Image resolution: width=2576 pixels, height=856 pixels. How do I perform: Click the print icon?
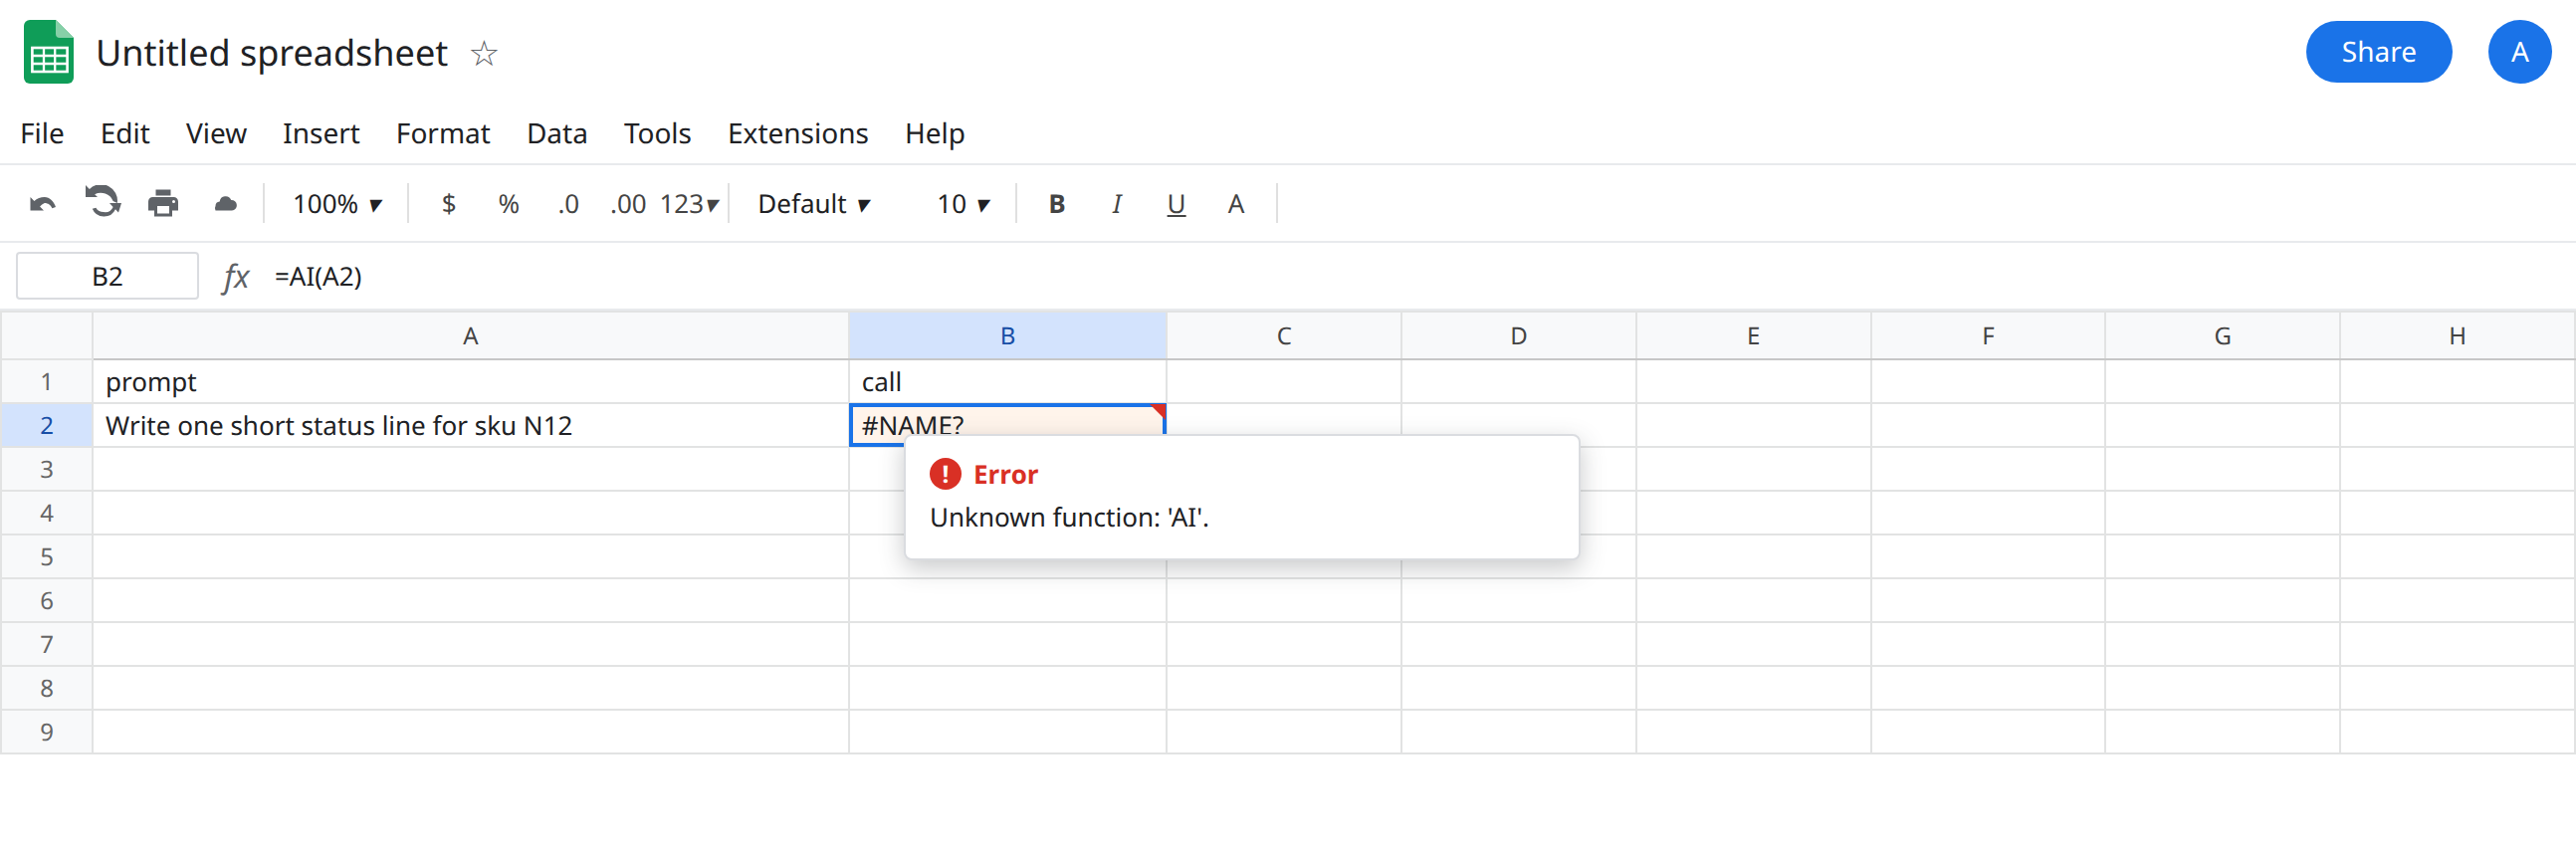163,204
